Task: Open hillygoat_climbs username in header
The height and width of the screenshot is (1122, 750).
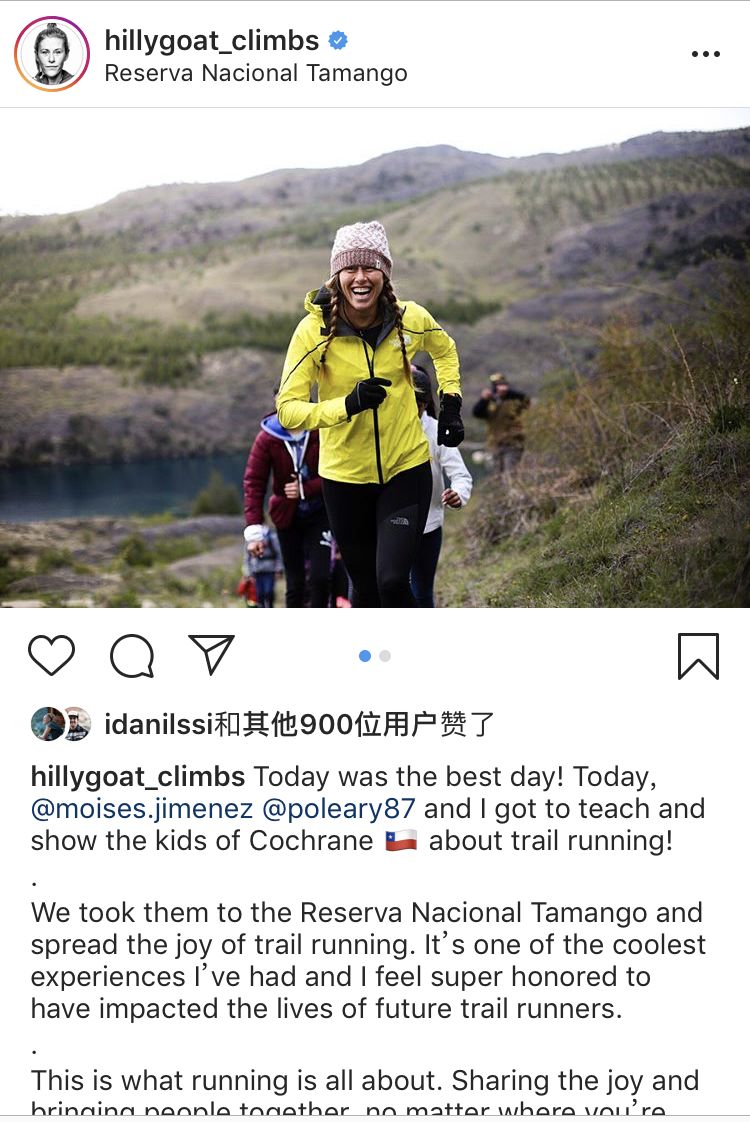Action: 212,41
